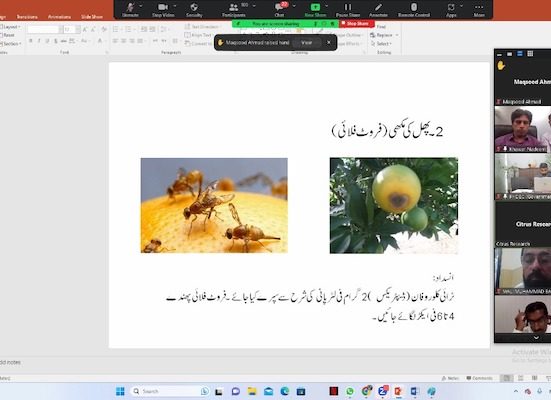Click the Reset slide button

8,35
